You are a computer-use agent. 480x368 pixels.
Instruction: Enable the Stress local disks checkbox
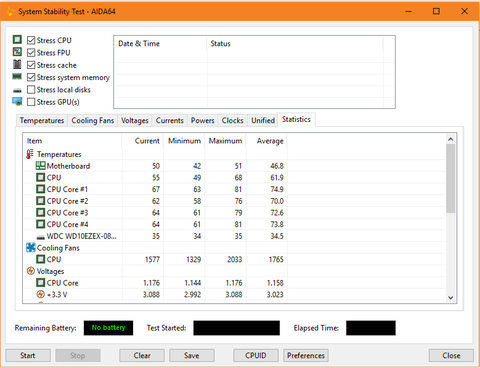[31, 90]
